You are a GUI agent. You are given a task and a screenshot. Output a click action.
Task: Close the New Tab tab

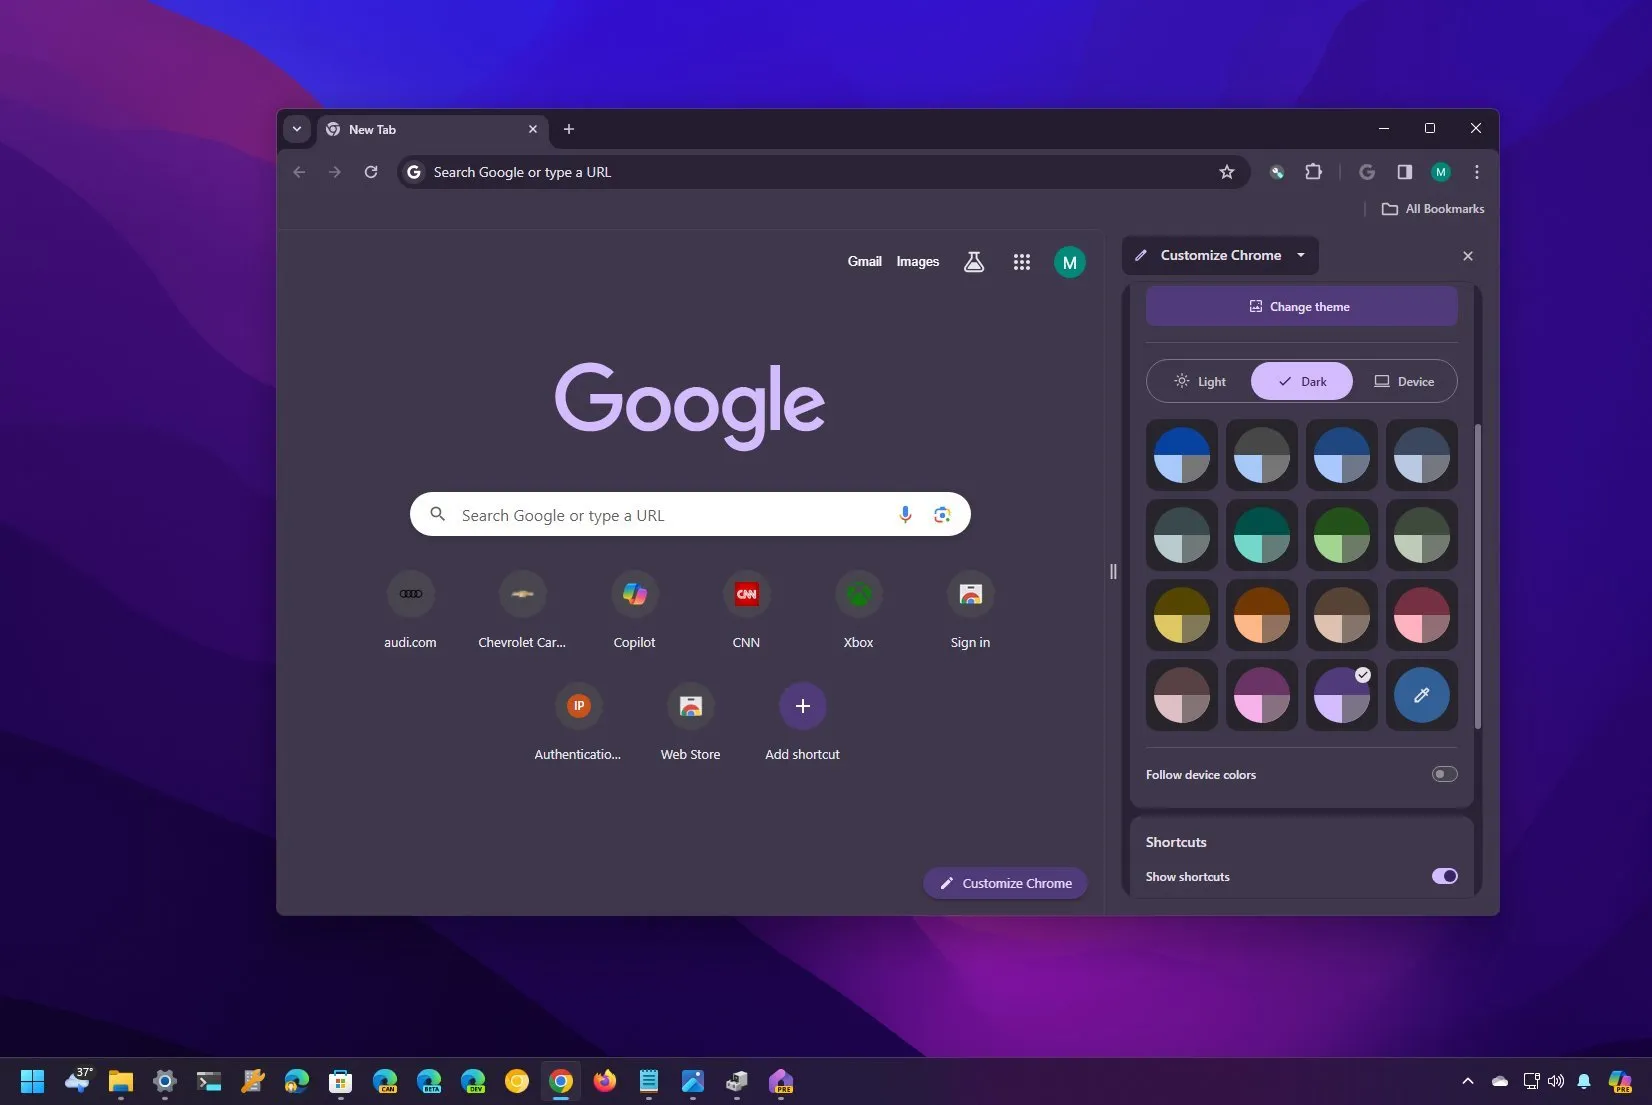533,129
